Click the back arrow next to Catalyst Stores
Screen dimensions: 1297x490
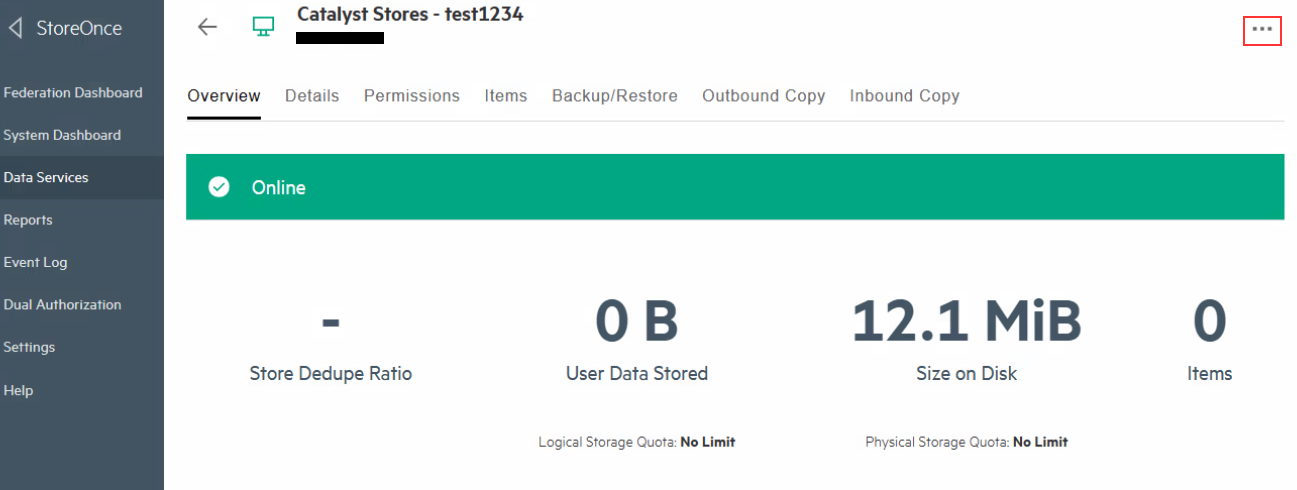(207, 27)
